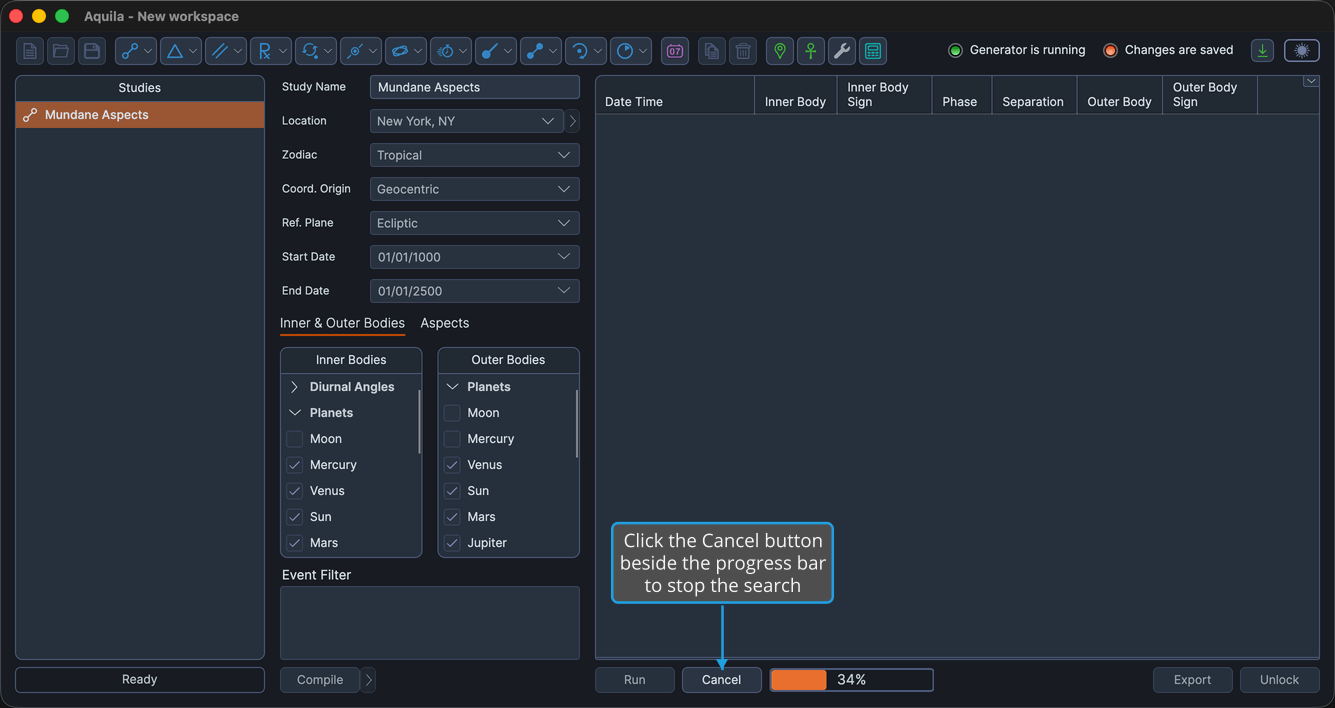Viewport: 1335px width, 708px height.
Task: Collapse the Planets group in Outer Bodies
Action: point(452,387)
